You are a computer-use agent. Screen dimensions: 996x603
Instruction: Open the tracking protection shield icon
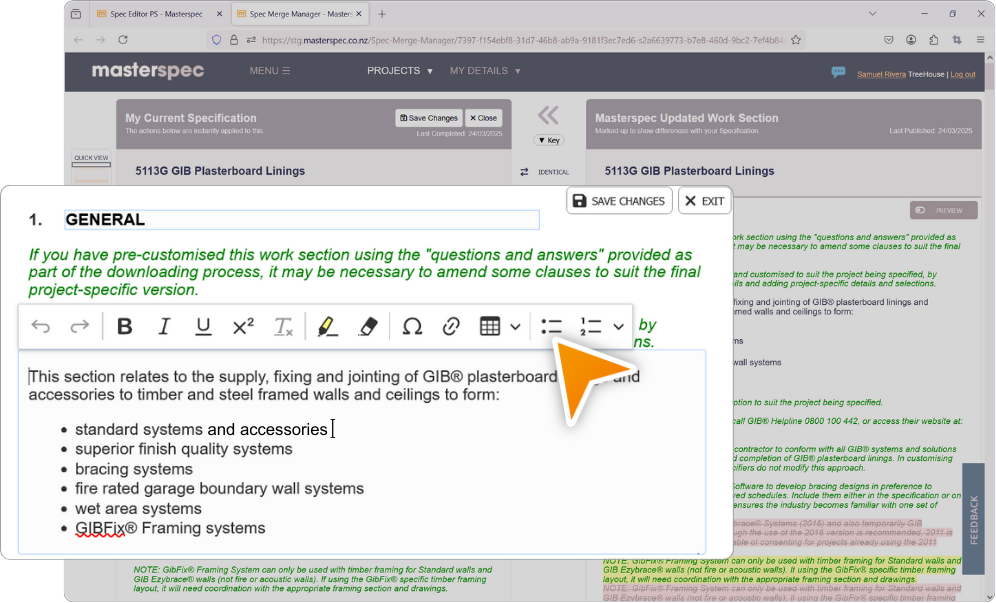point(217,39)
